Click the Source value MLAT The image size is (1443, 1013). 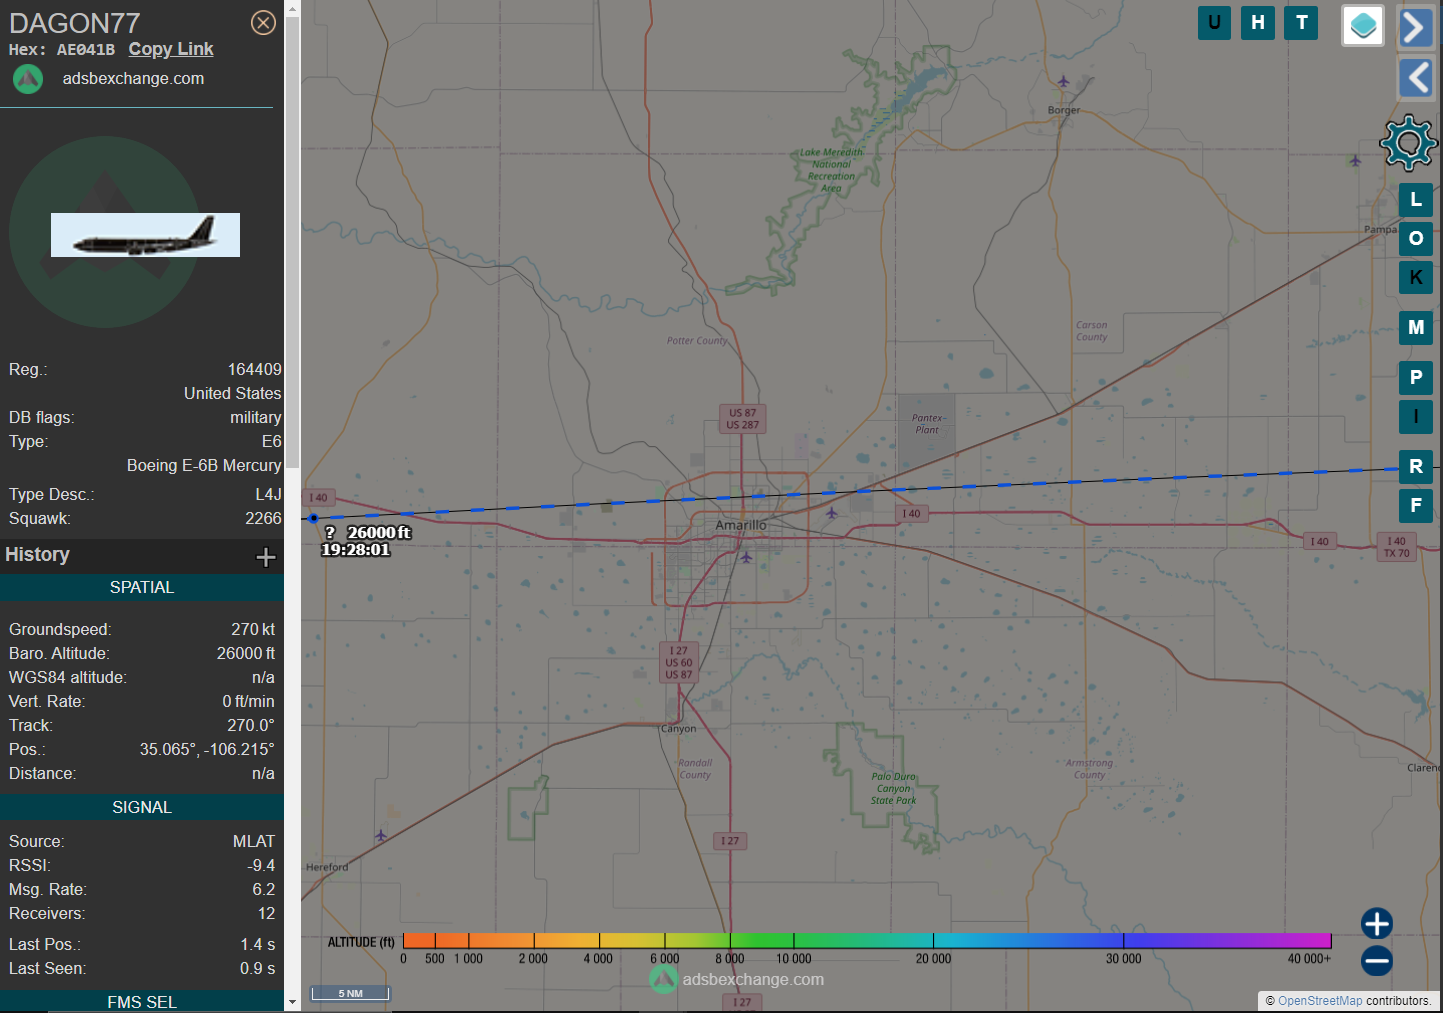click(254, 841)
